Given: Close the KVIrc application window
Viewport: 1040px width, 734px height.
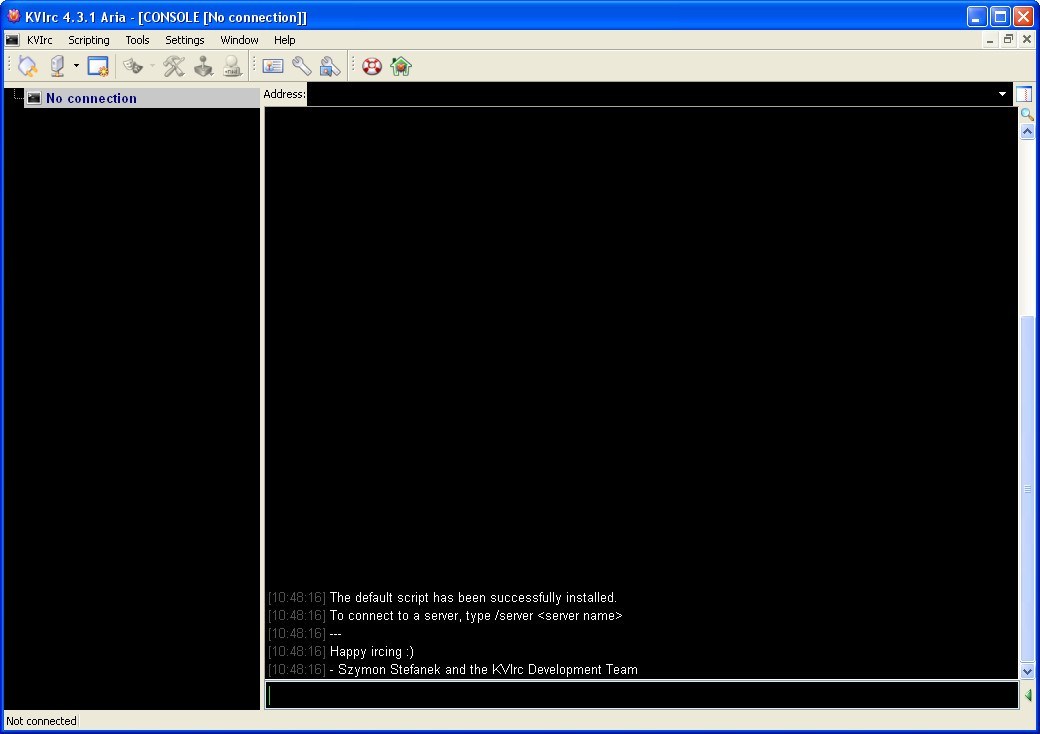Looking at the screenshot, I should [x=1023, y=17].
